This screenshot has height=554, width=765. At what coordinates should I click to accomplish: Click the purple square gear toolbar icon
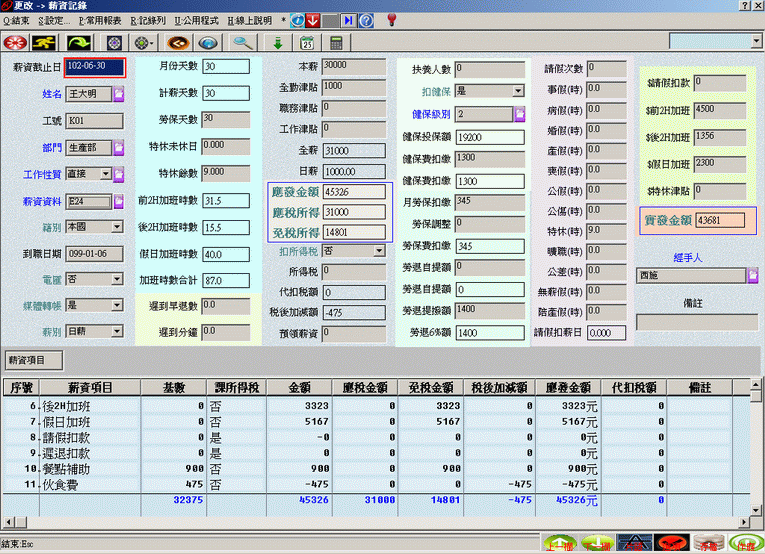click(x=114, y=43)
